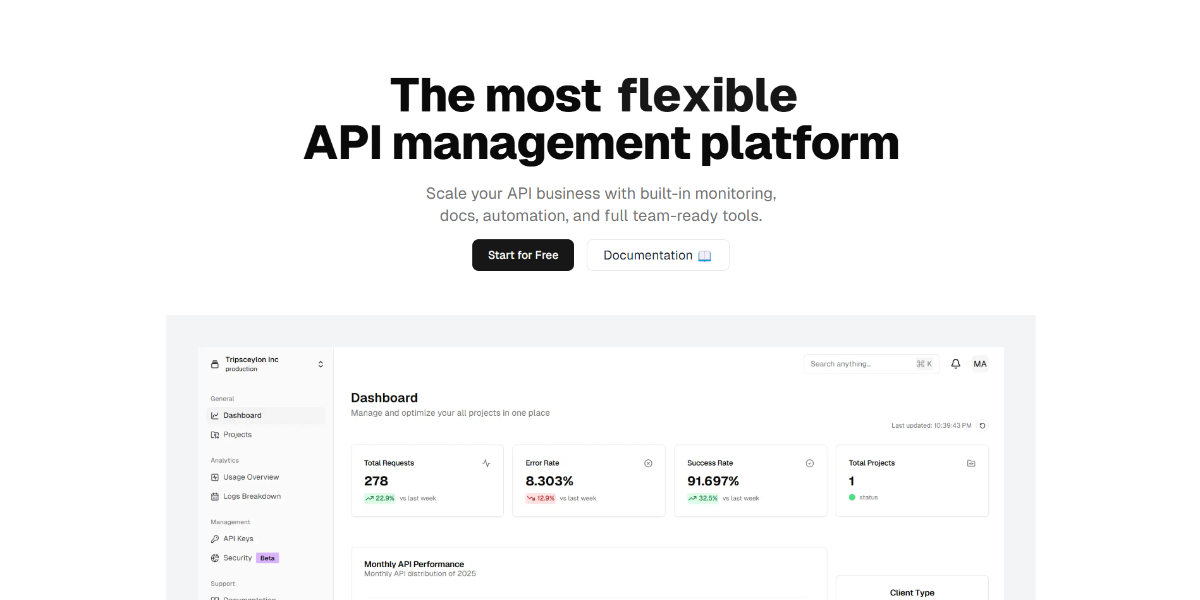Image resolution: width=1200 pixels, height=600 pixels.
Task: Click the success icon on the Success Rate card
Action: (x=809, y=463)
